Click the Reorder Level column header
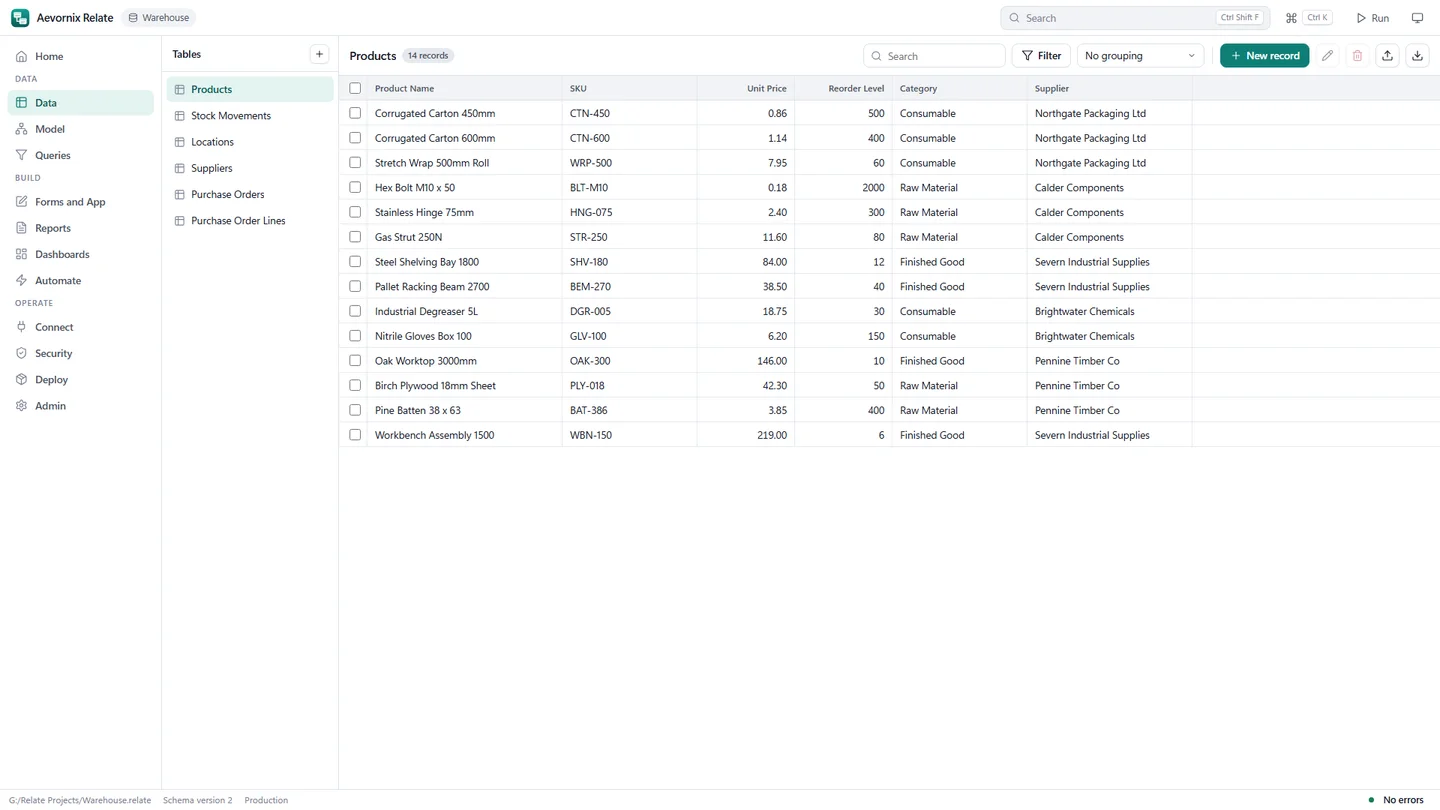Viewport: 1440px width, 810px height. click(x=843, y=88)
